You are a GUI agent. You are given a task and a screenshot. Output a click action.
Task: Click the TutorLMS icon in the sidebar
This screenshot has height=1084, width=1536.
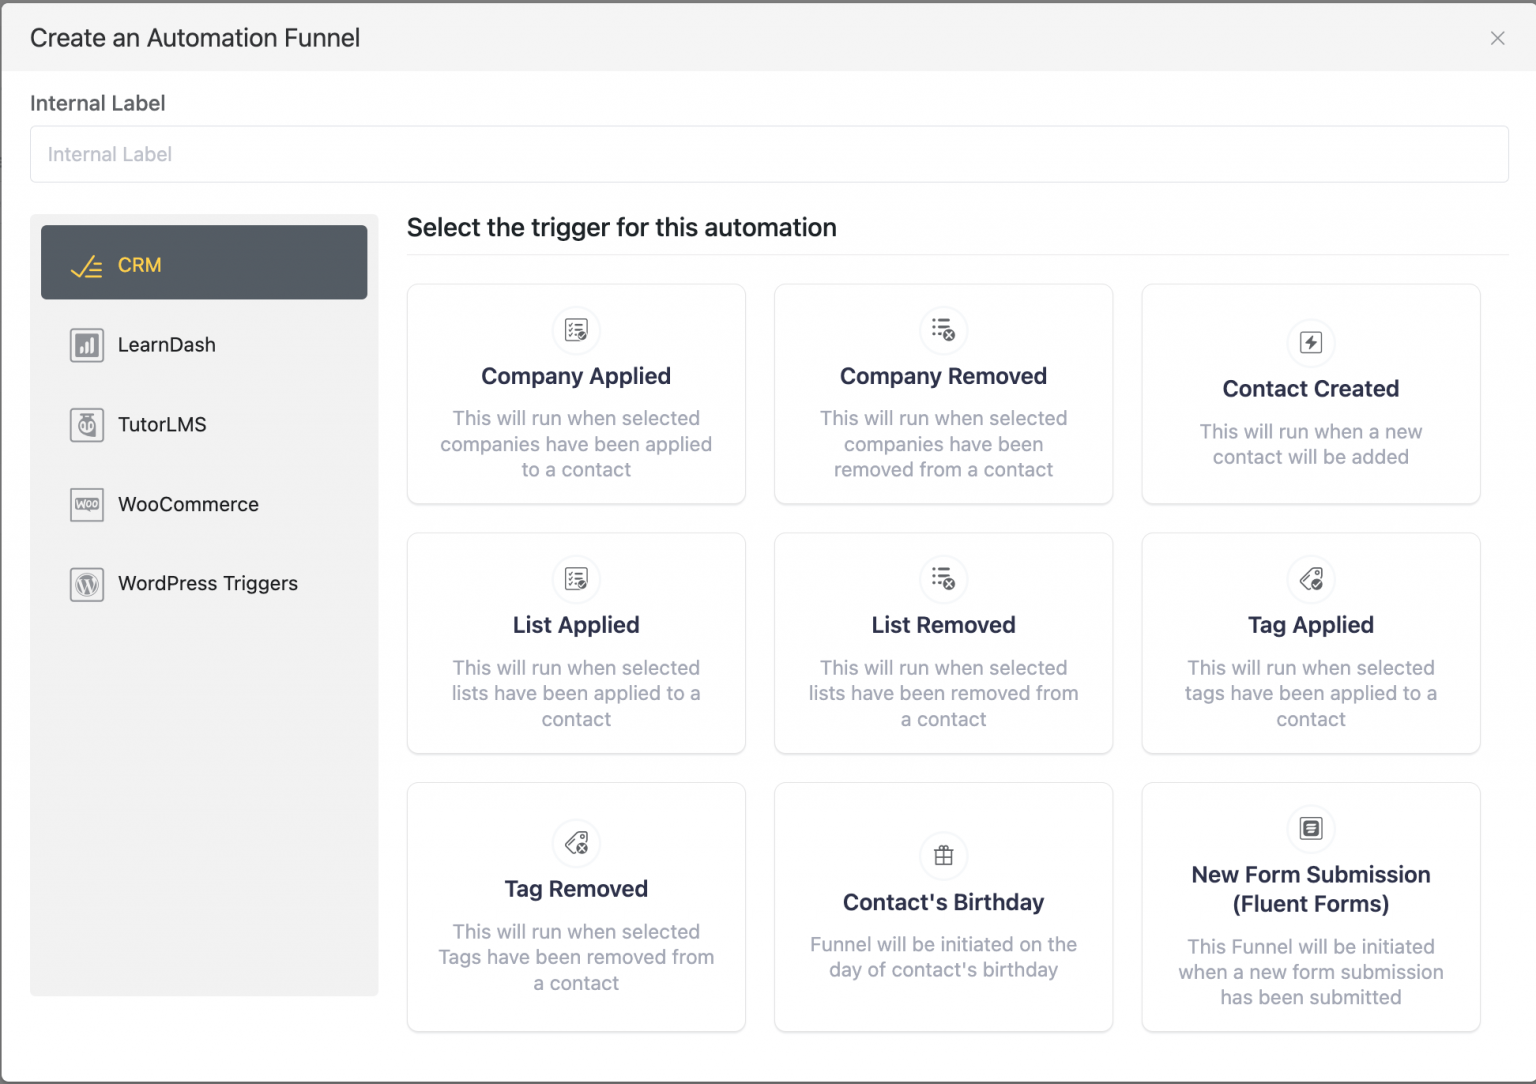click(x=86, y=425)
